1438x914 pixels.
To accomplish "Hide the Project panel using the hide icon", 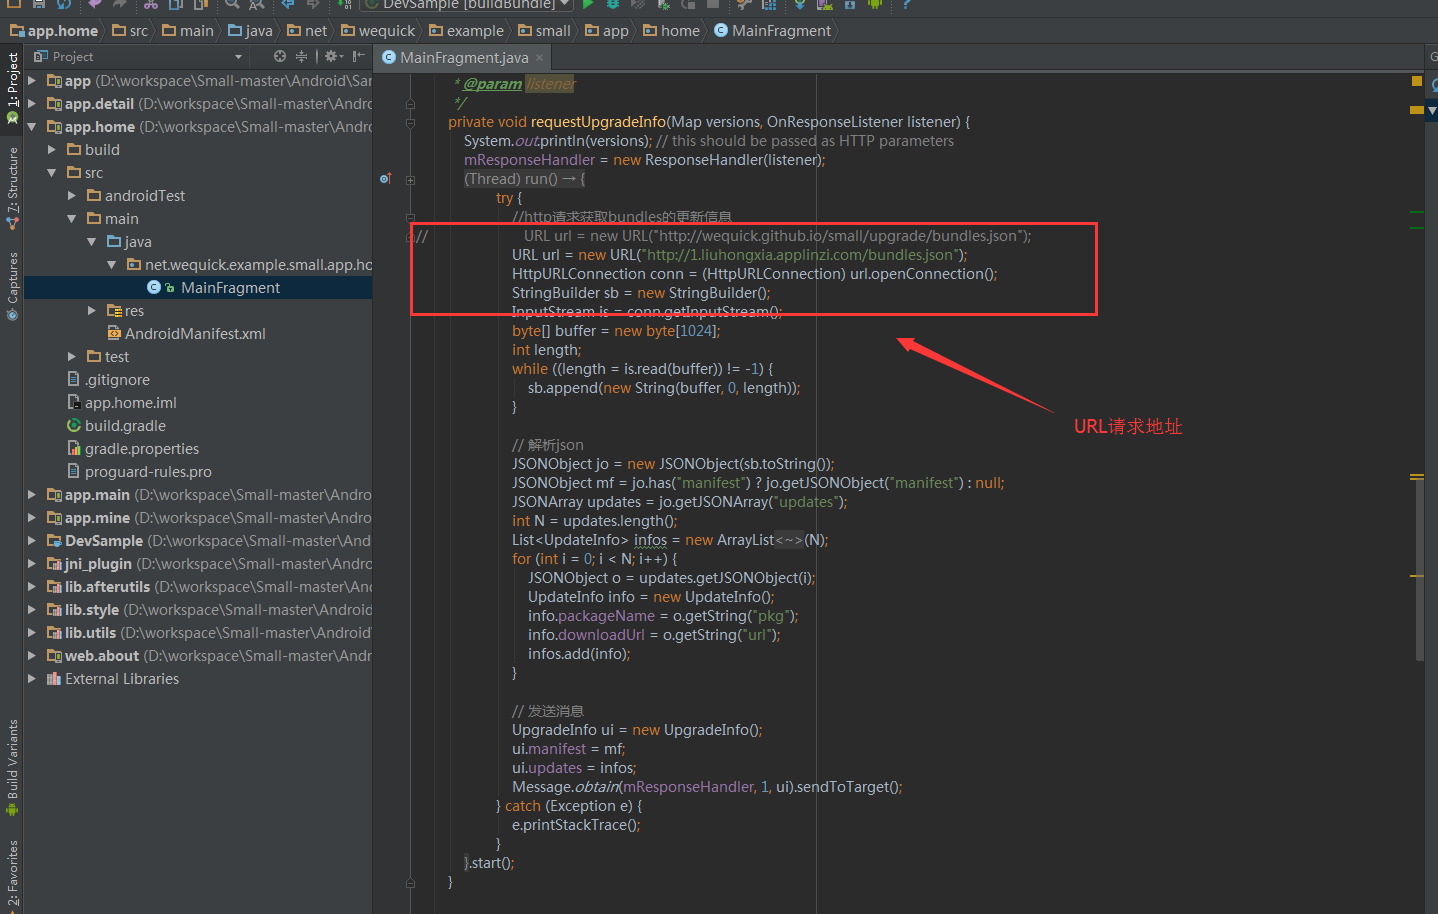I will point(358,57).
